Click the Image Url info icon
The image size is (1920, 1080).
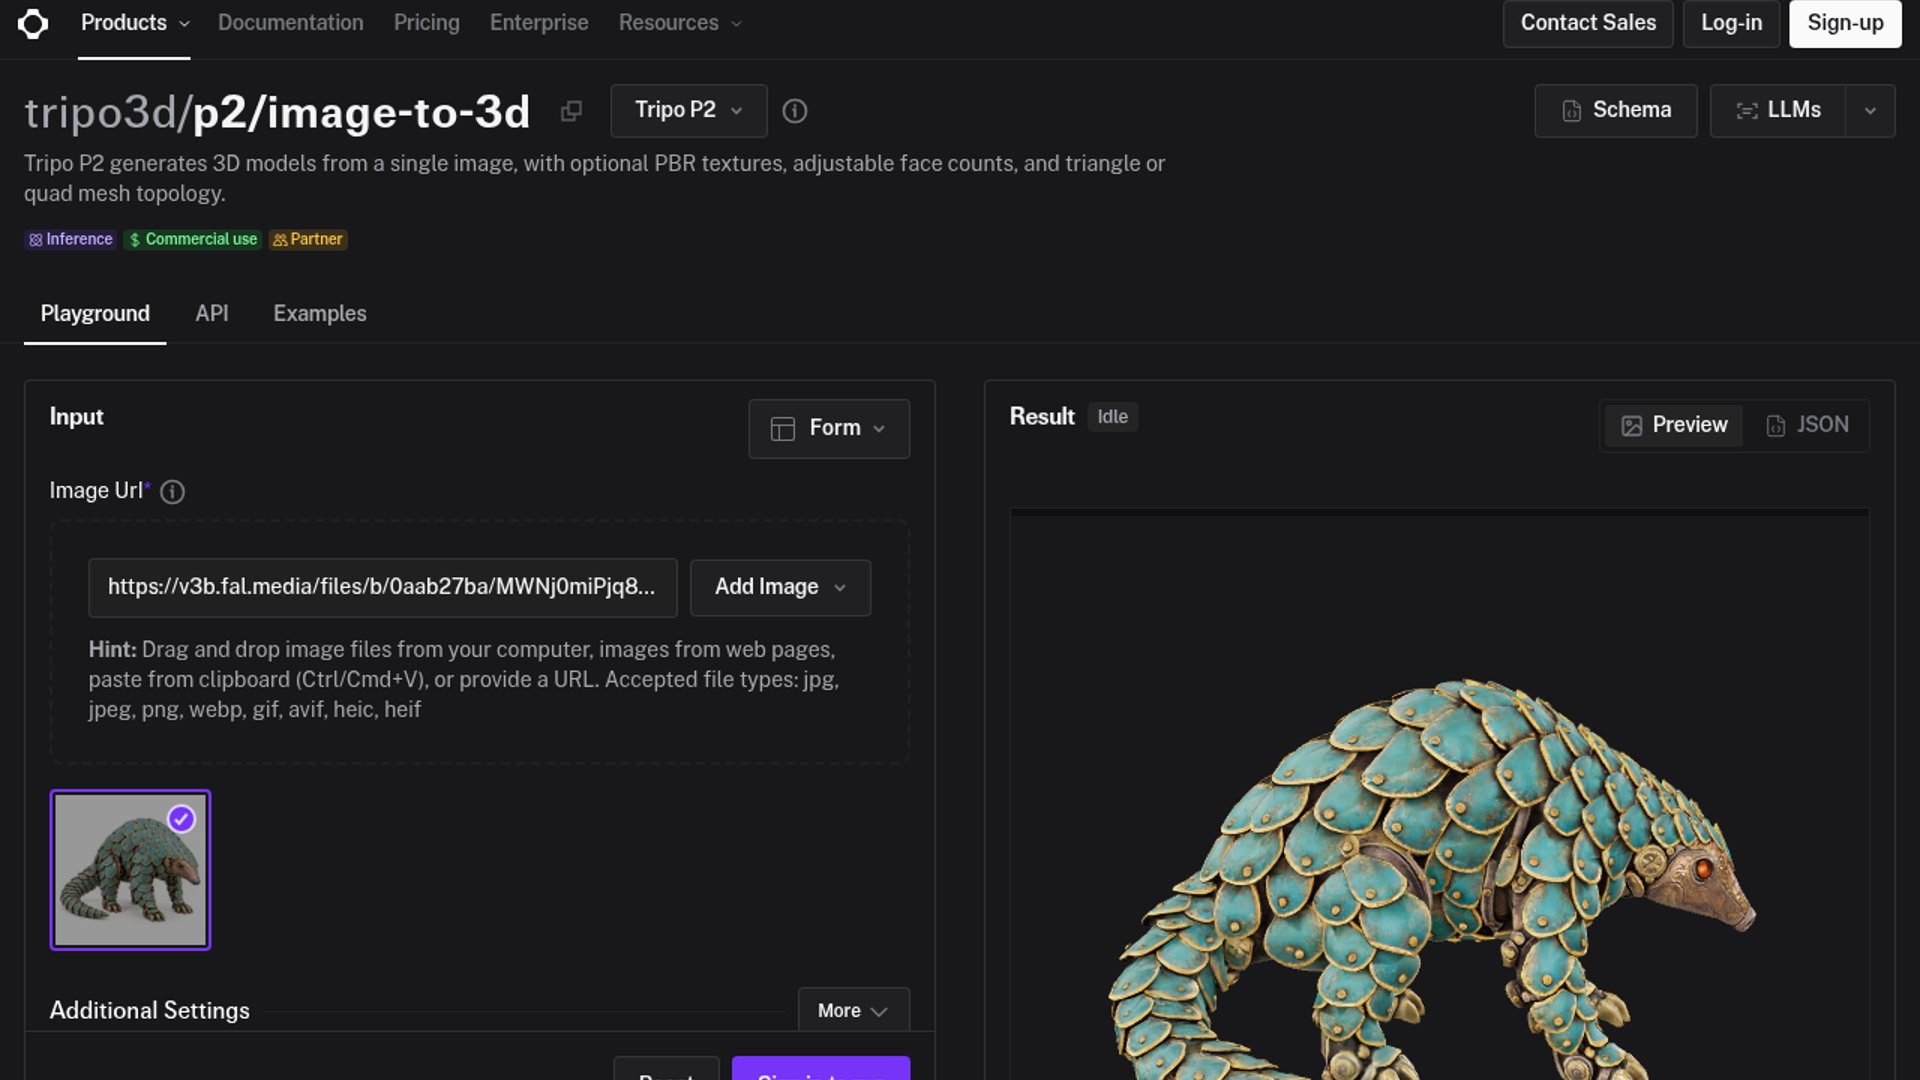173,492
